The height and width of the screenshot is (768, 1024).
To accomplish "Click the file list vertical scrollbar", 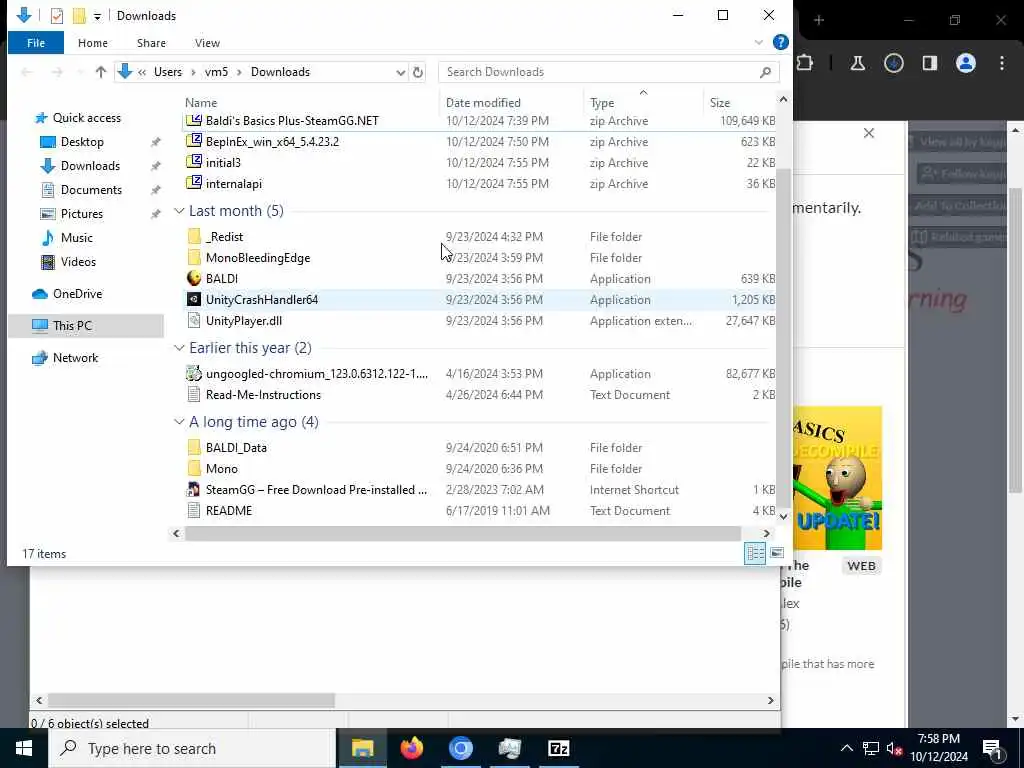I will coord(783,338).
